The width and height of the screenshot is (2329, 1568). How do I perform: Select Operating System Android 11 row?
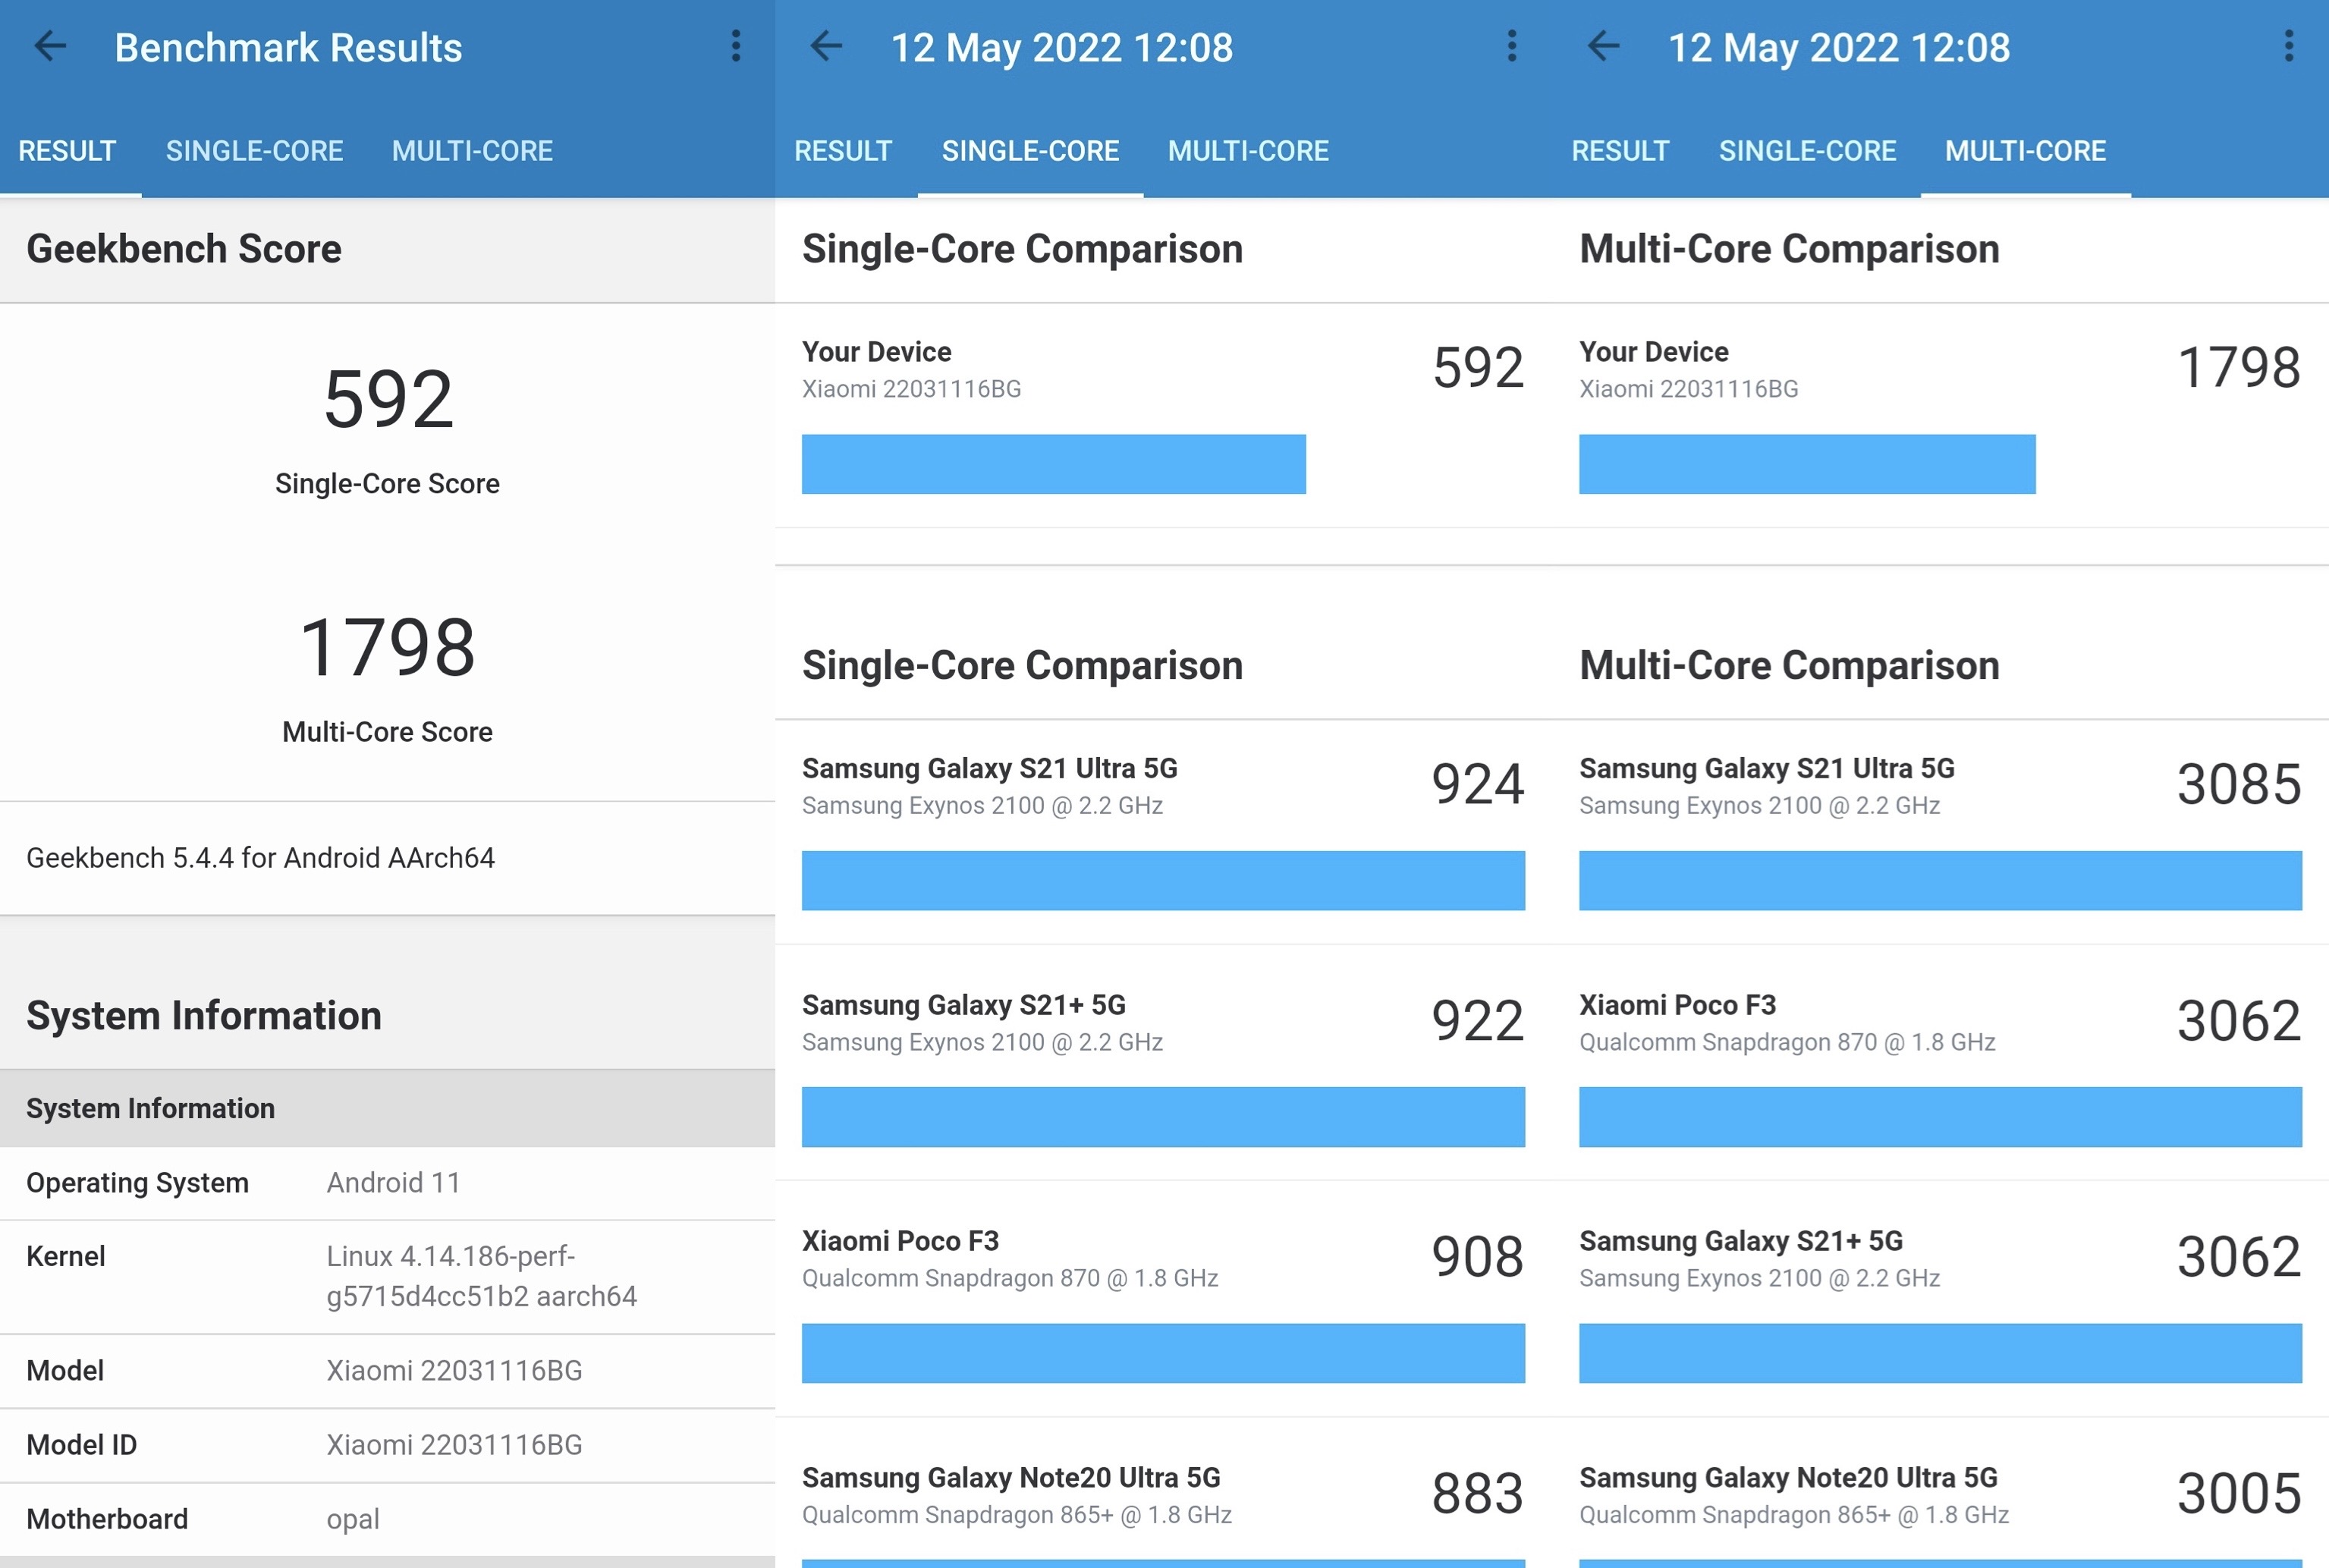387,1183
